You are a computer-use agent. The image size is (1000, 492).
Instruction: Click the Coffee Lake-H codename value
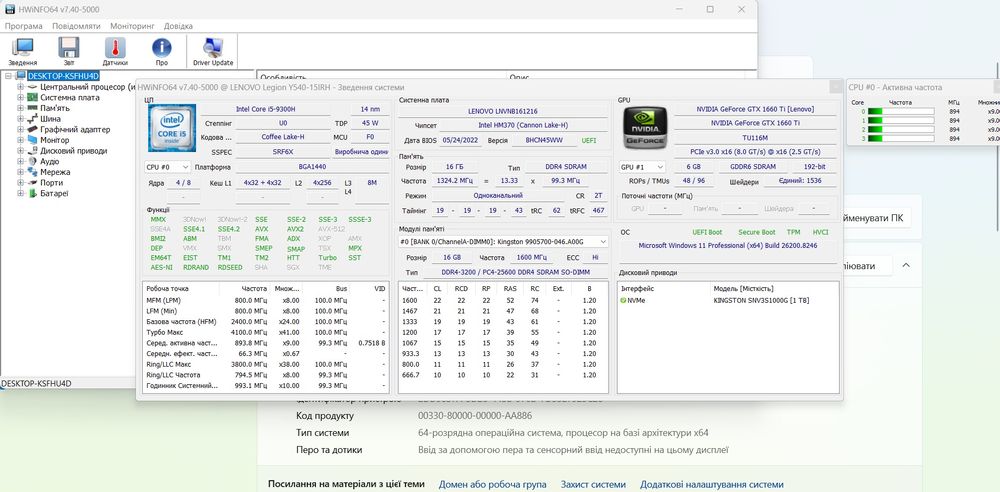click(x=283, y=137)
